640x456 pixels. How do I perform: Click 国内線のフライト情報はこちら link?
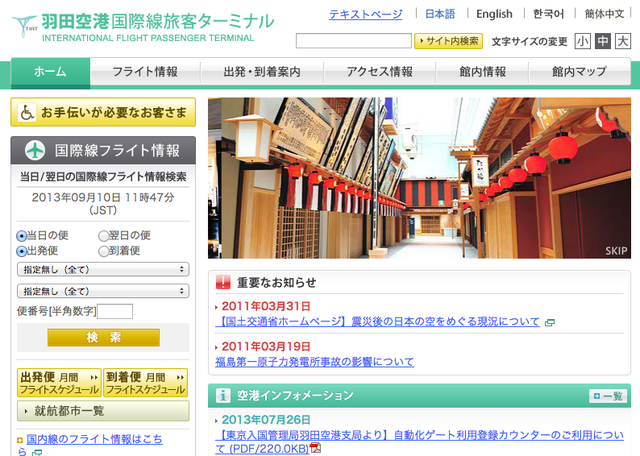(x=94, y=440)
